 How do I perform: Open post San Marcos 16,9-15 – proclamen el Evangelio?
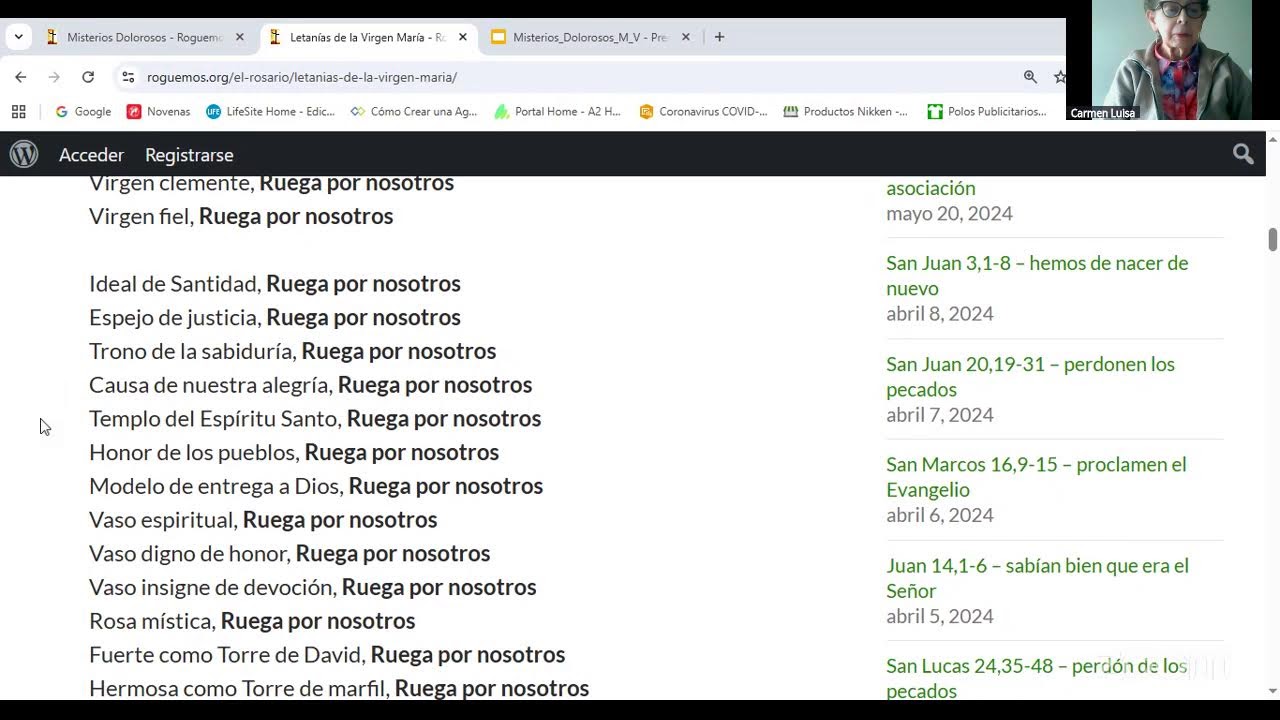point(1036,477)
